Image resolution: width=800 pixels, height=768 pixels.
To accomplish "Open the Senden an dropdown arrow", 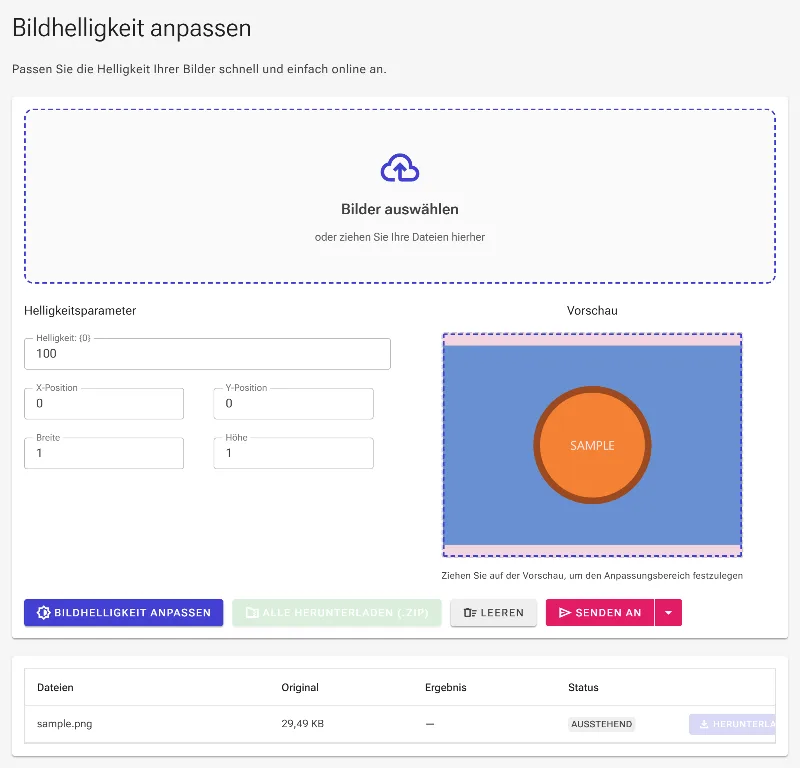I will pos(668,612).
